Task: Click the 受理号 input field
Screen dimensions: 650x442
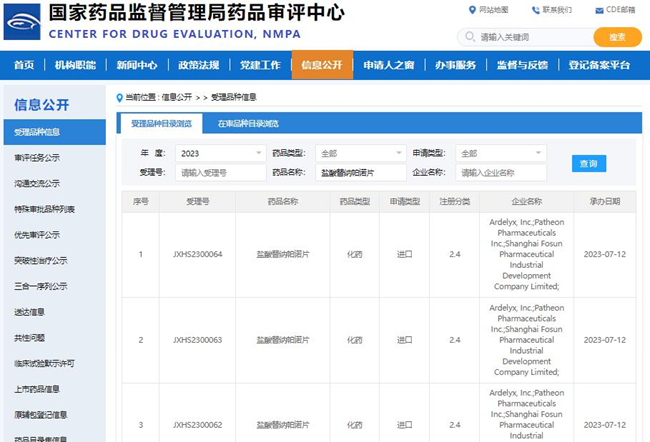Action: pos(219,173)
